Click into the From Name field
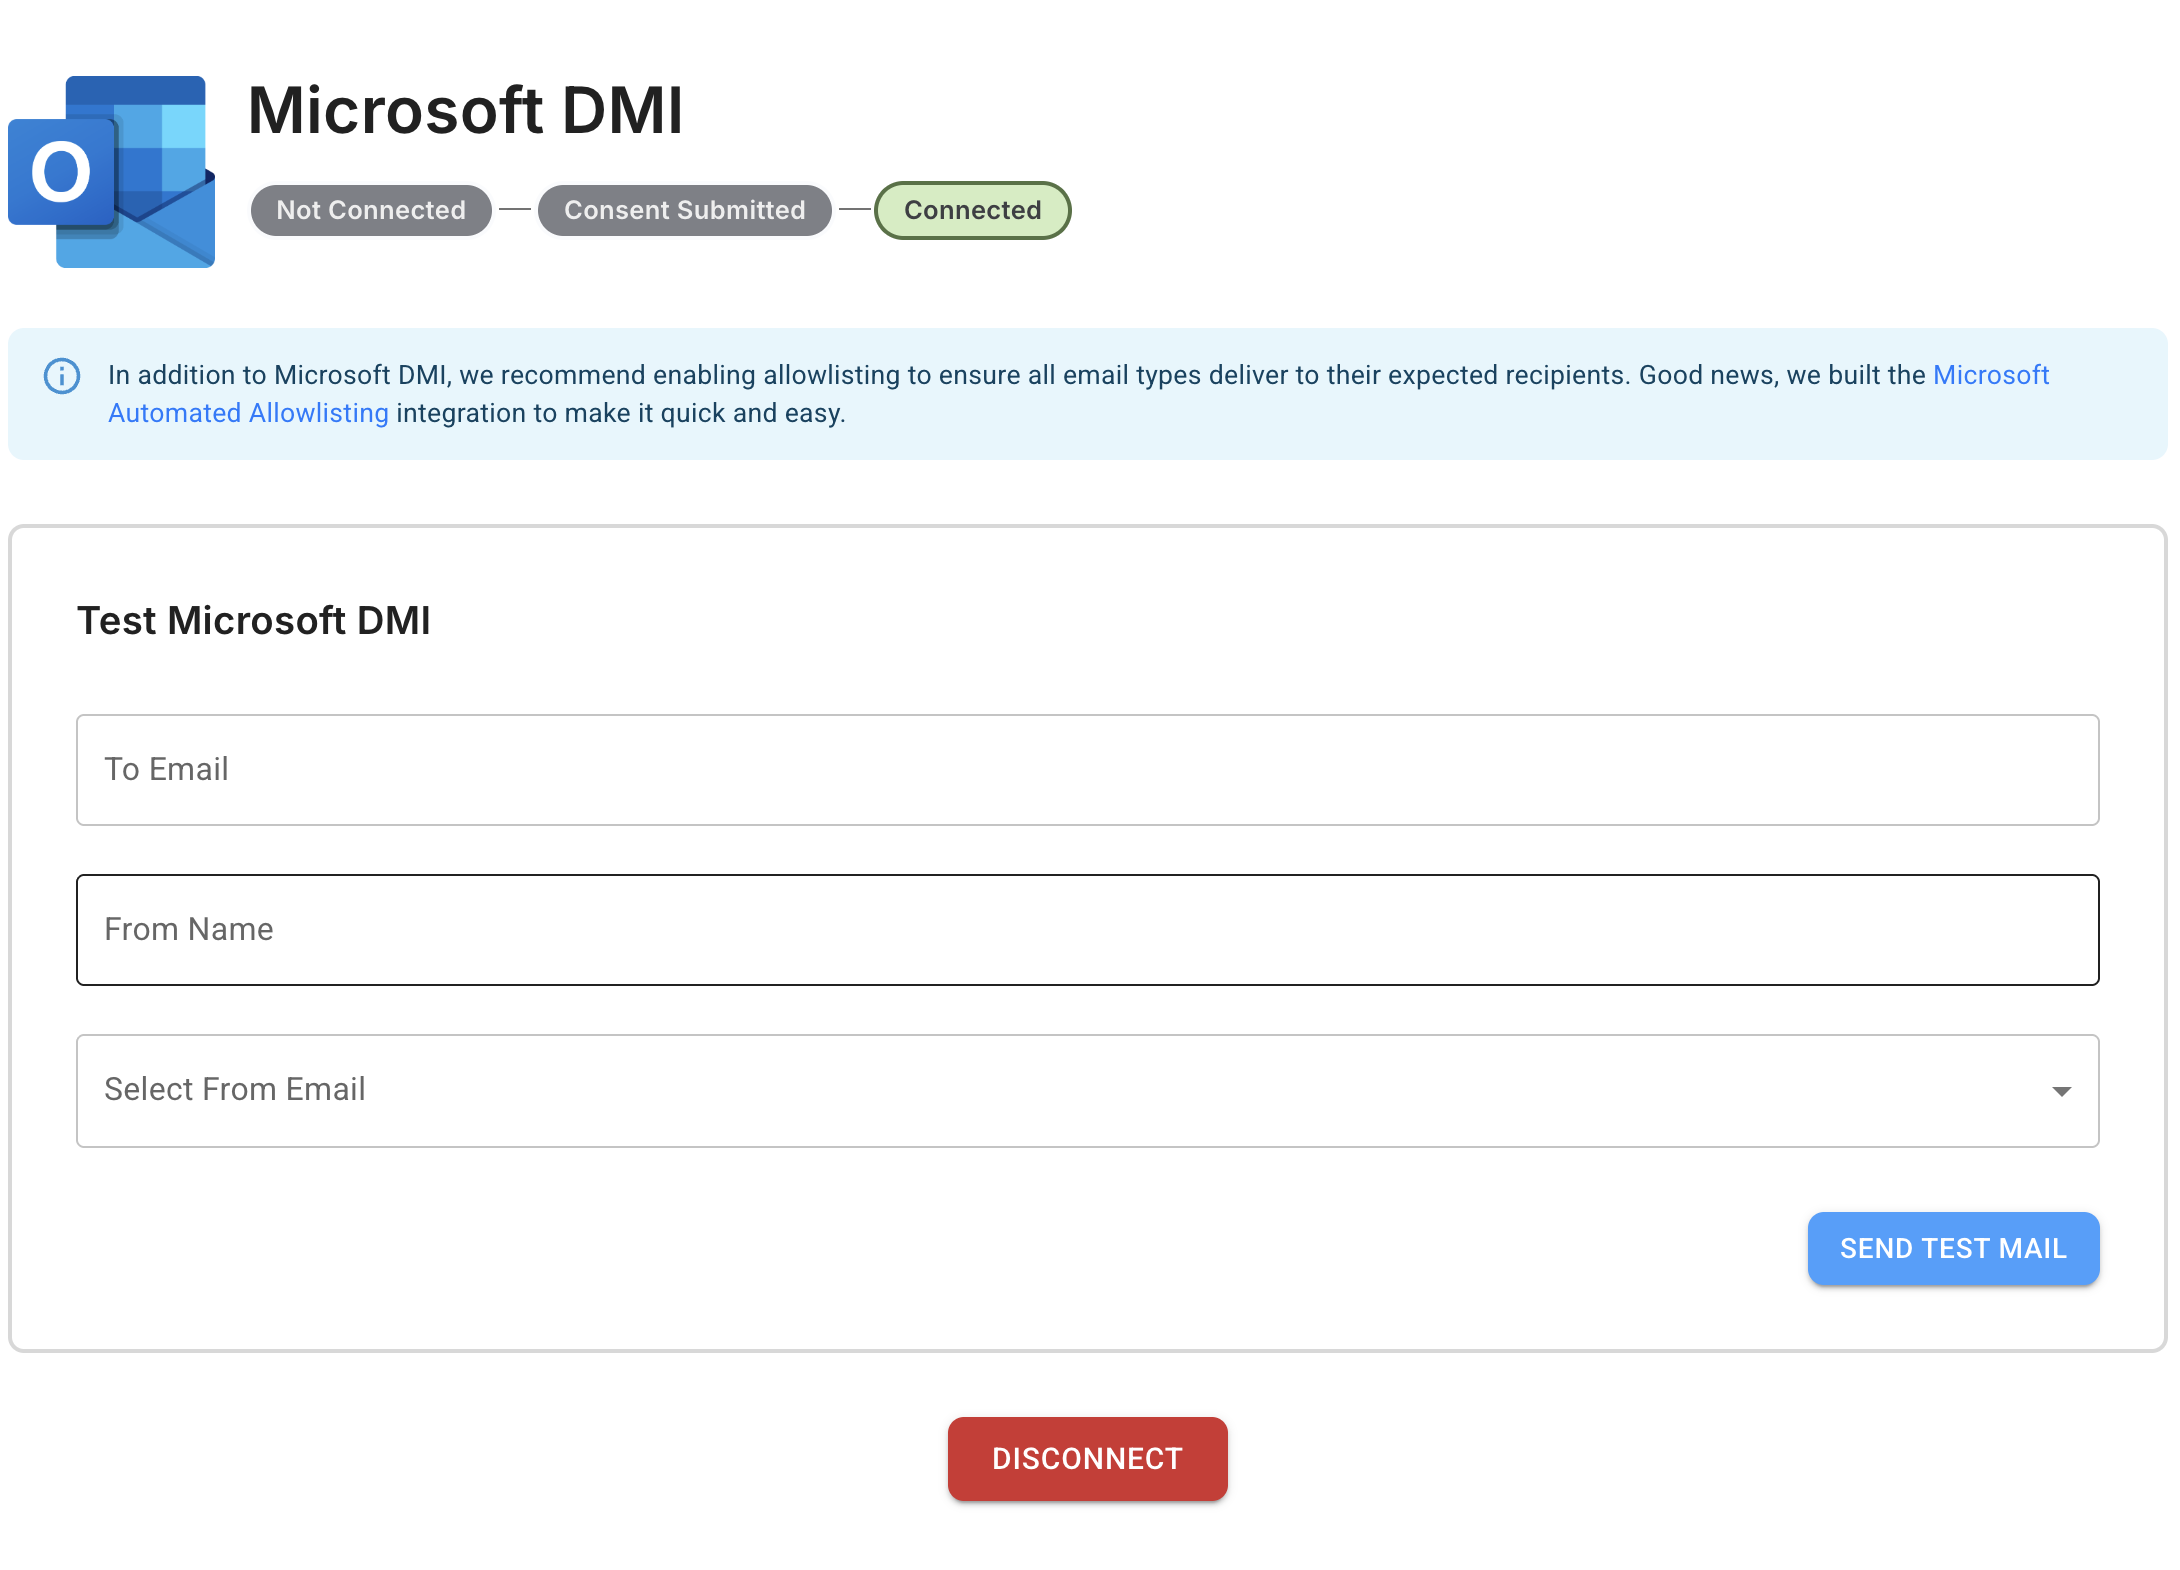 point(1087,930)
